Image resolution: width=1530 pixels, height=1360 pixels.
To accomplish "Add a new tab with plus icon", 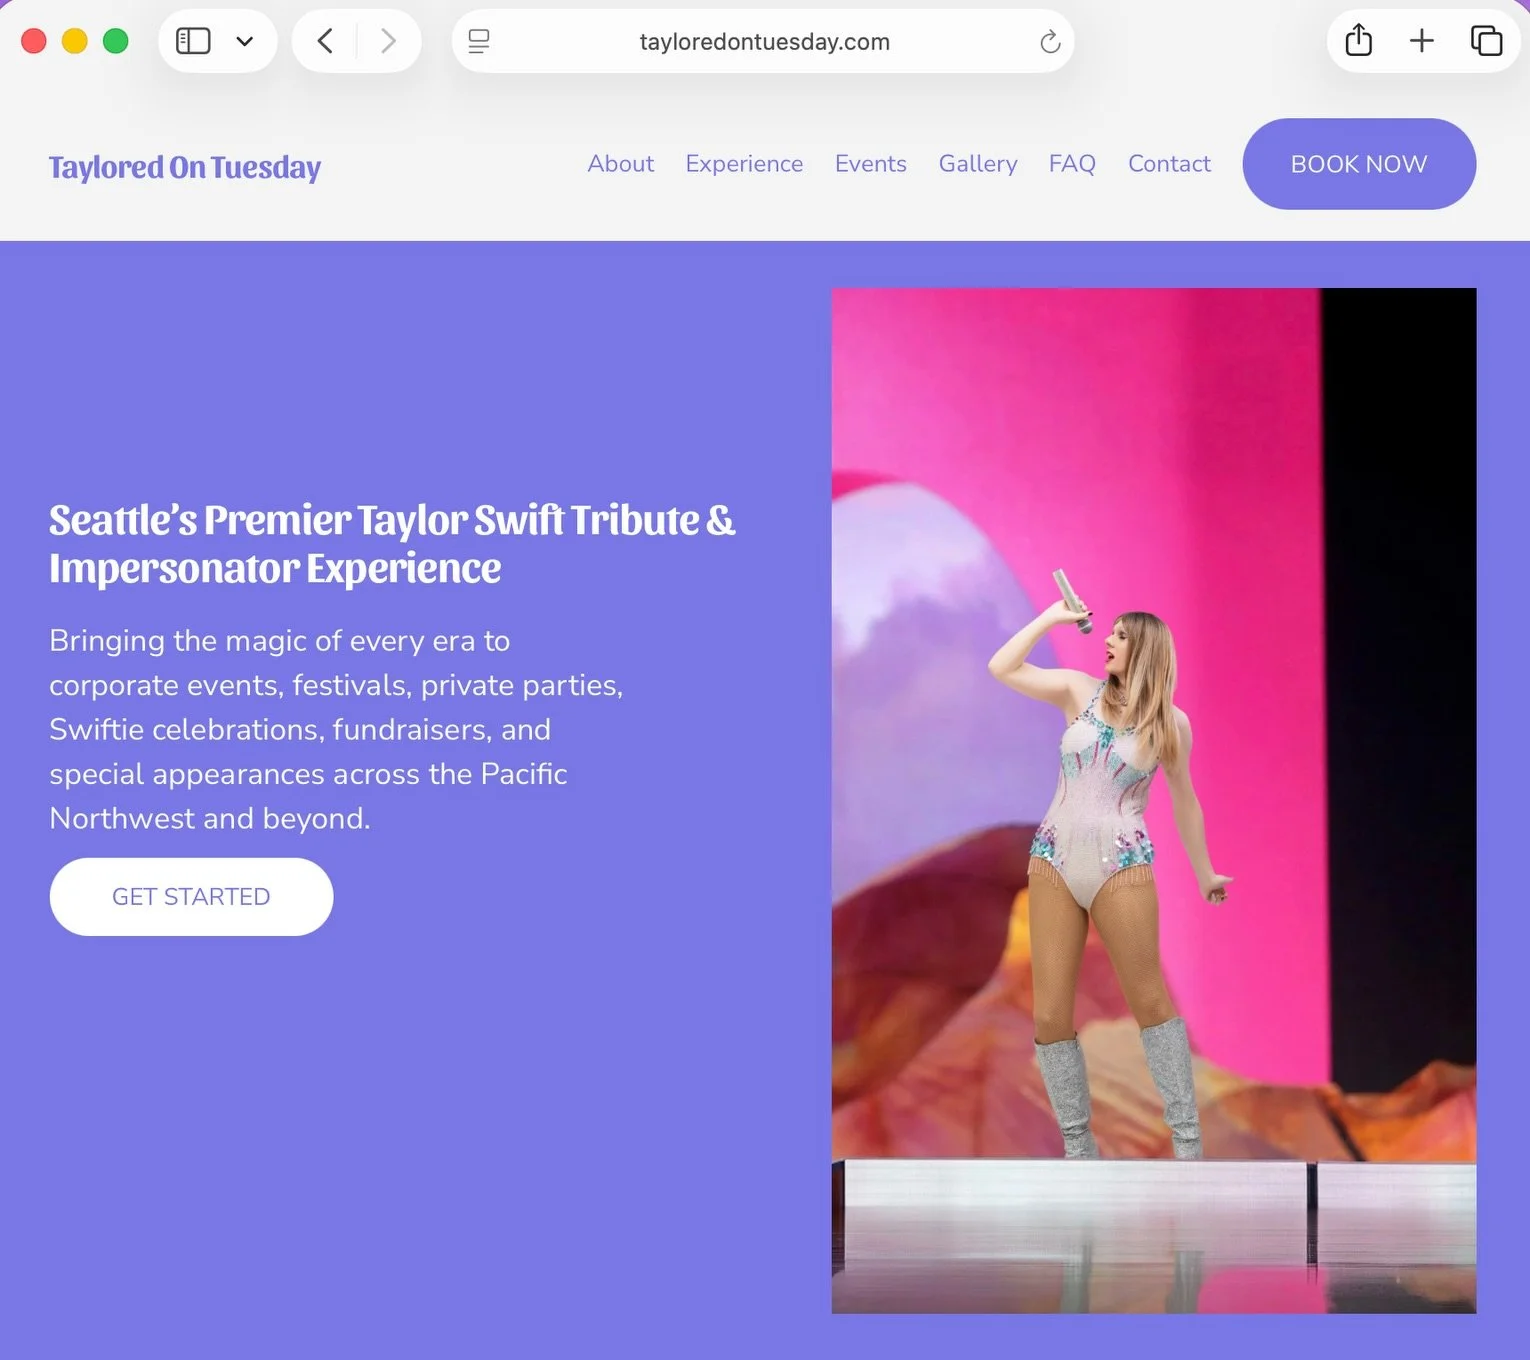I will 1421,40.
